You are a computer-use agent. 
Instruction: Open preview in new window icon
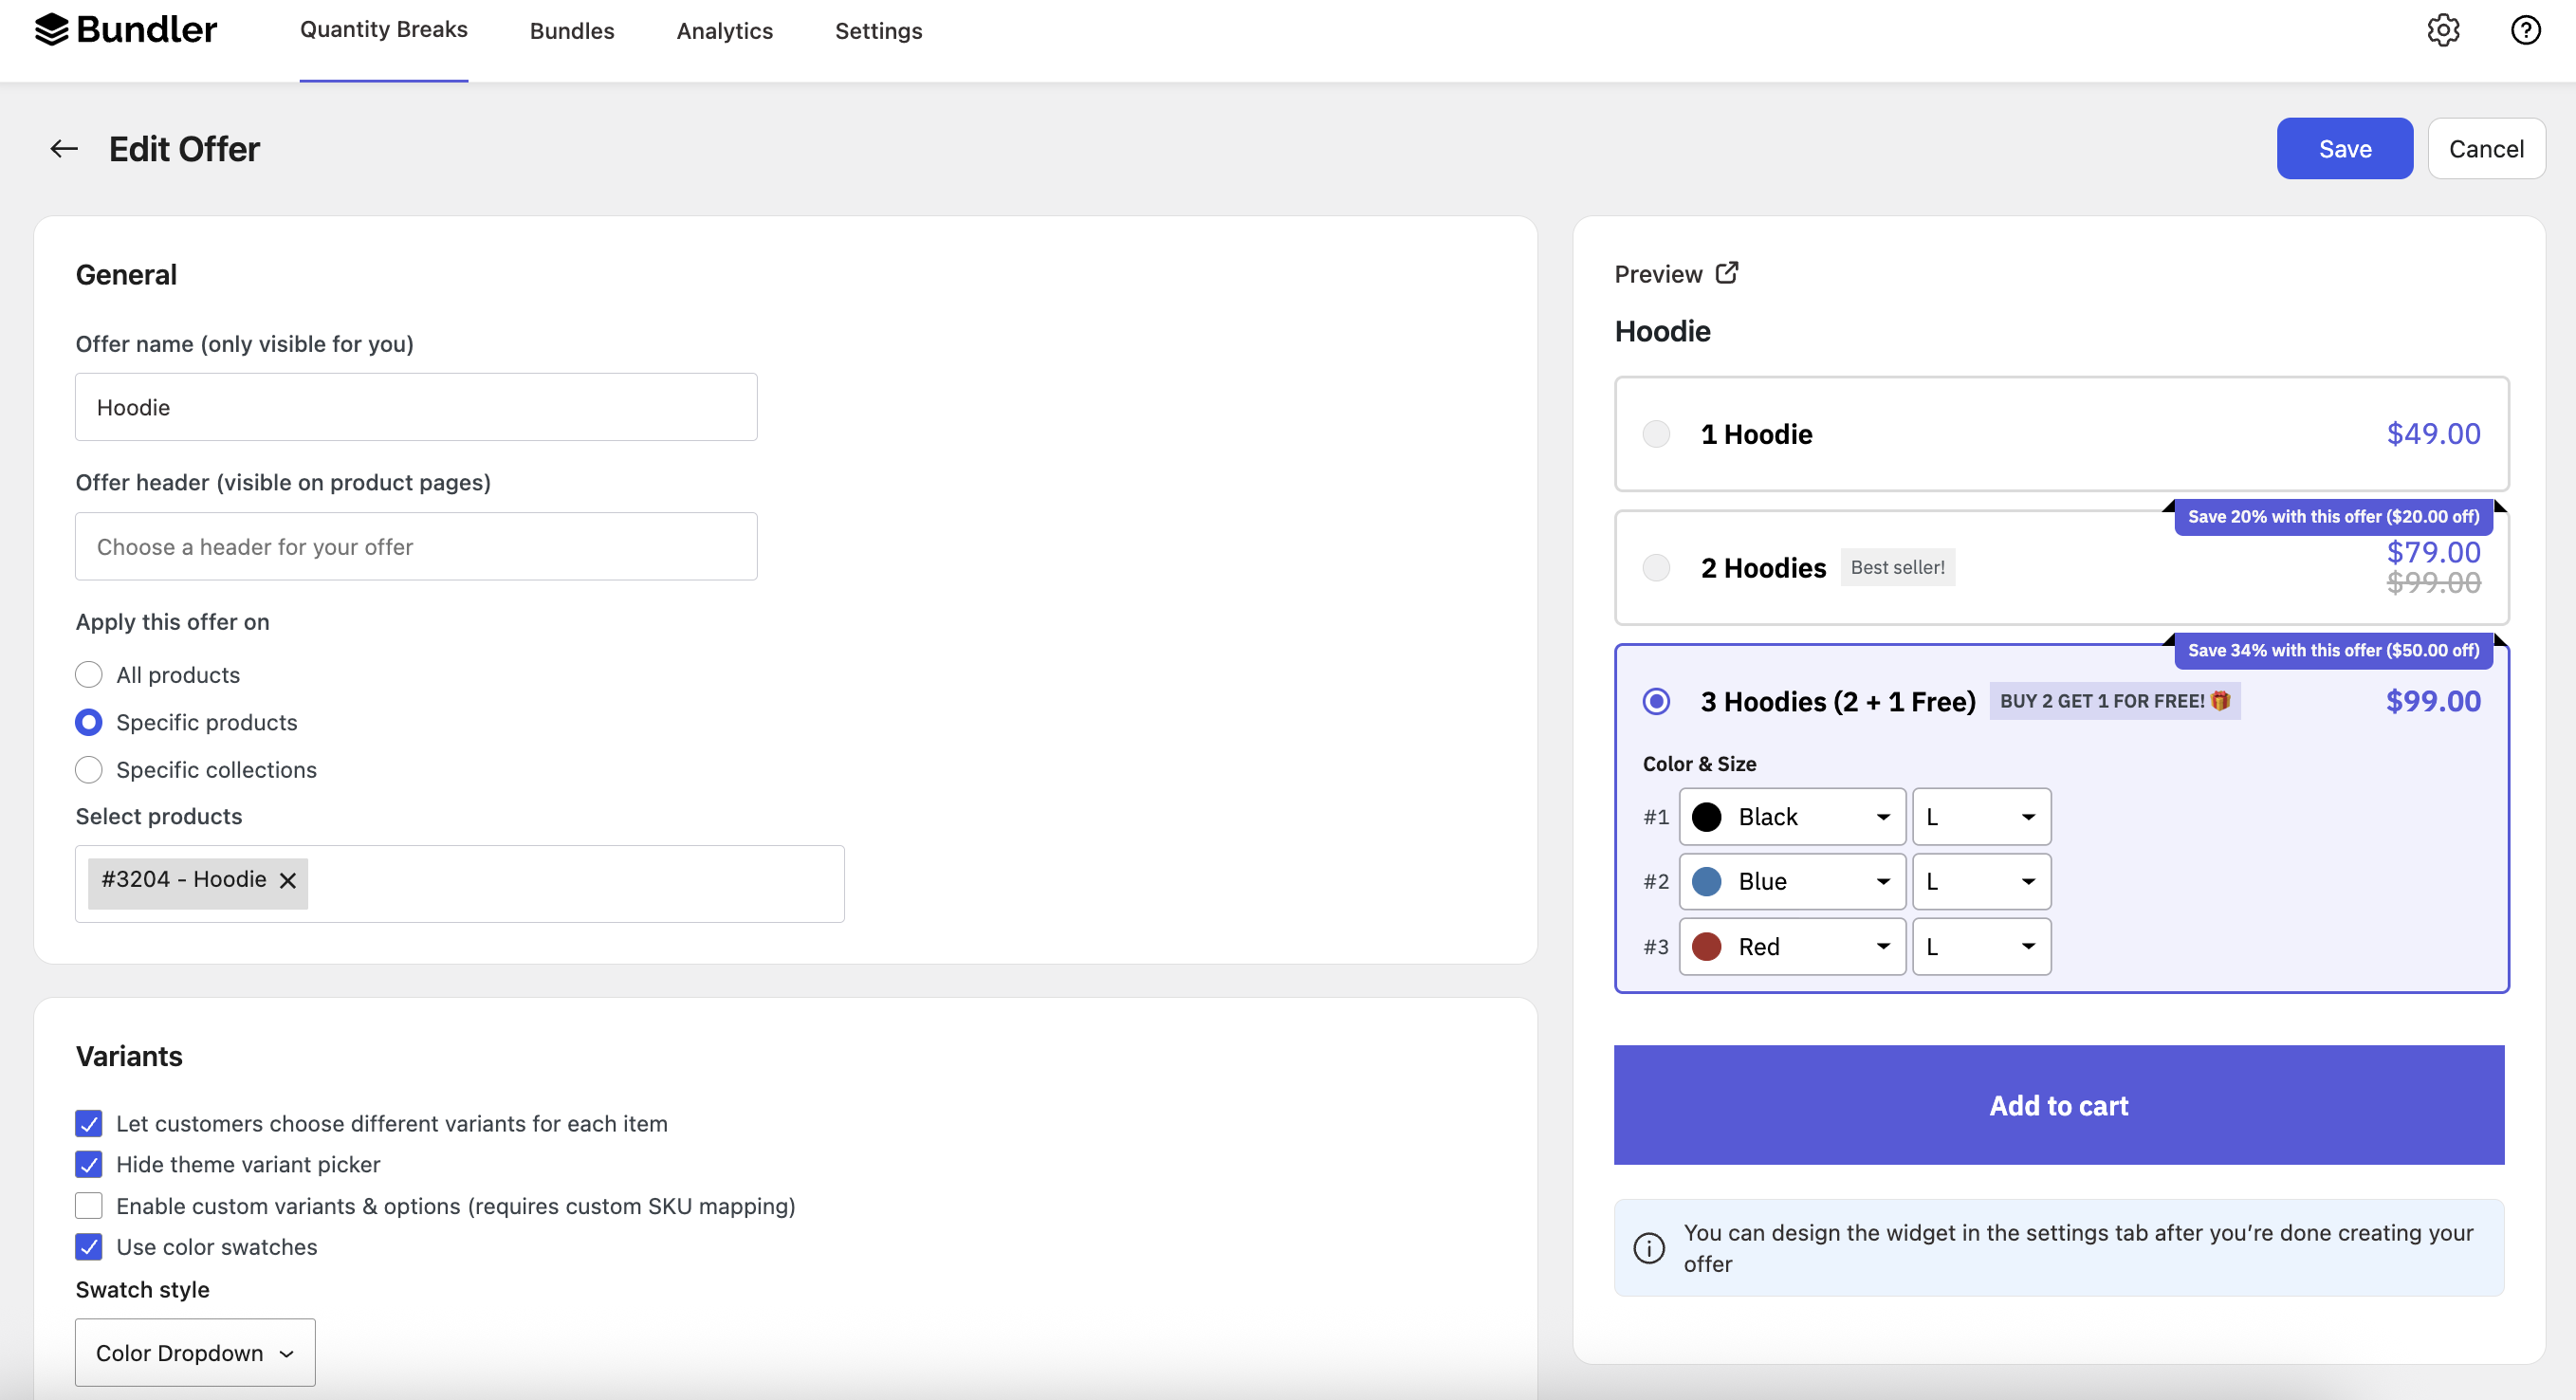[x=1727, y=273]
